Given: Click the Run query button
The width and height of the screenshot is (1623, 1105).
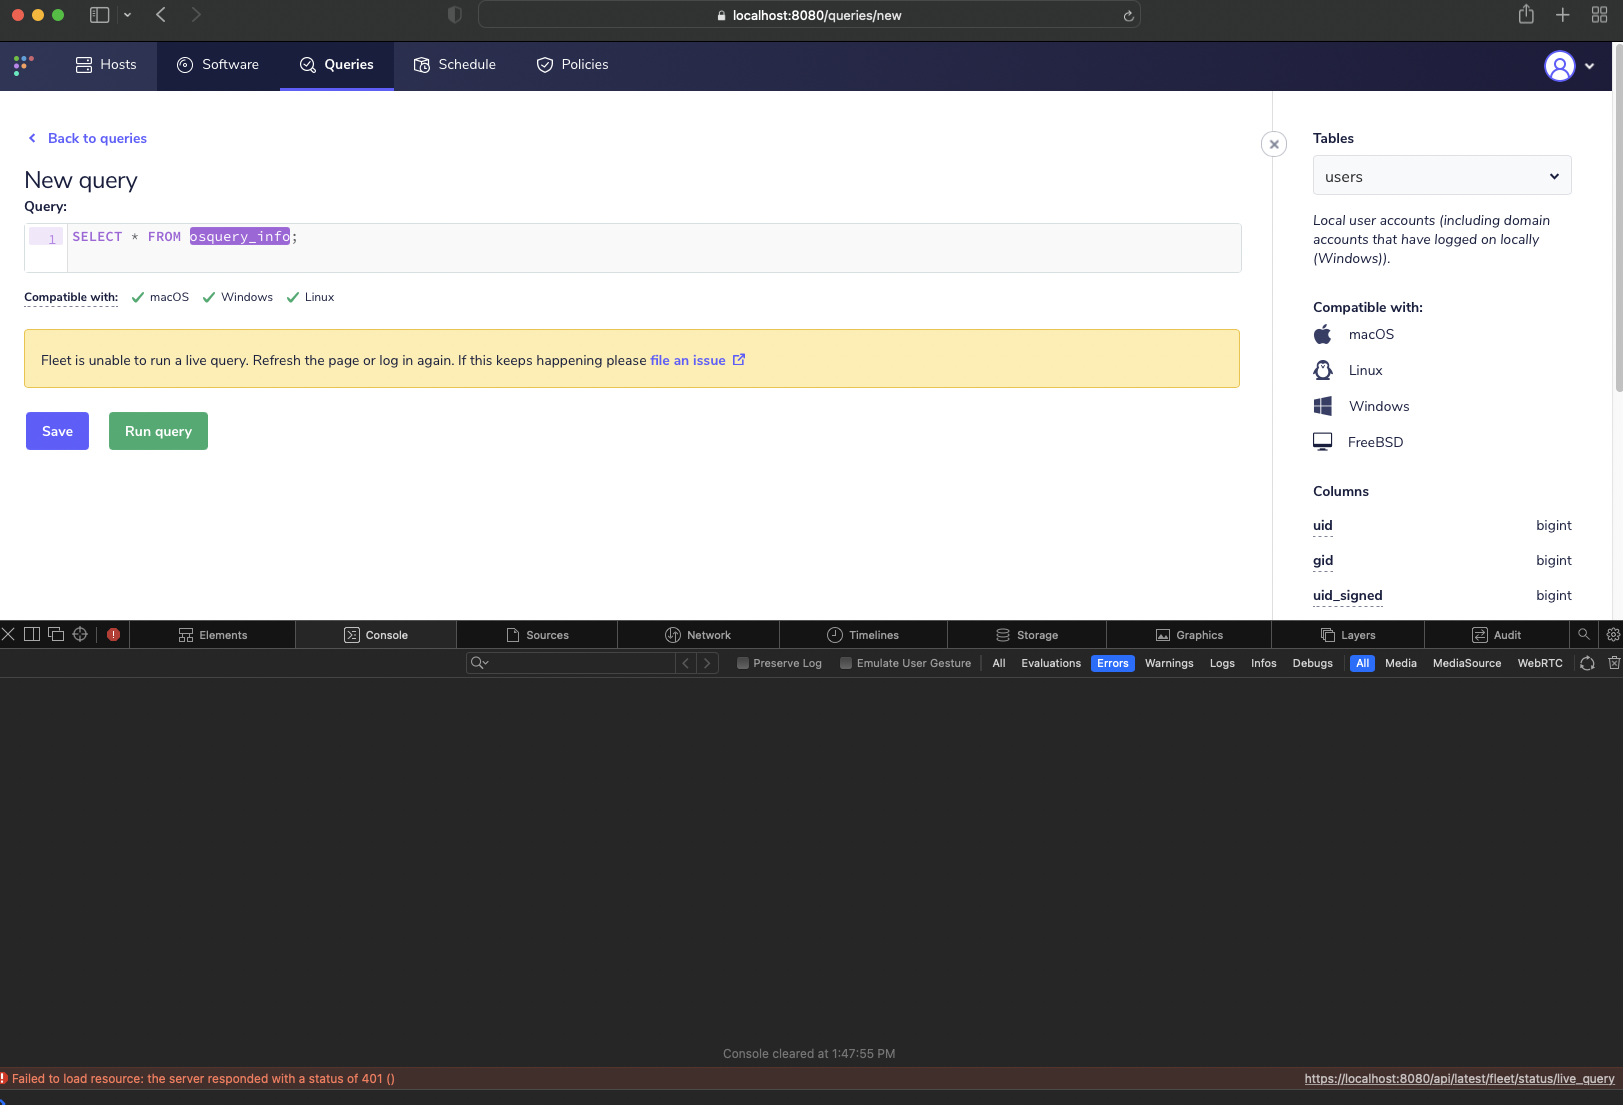Looking at the screenshot, I should [x=157, y=431].
